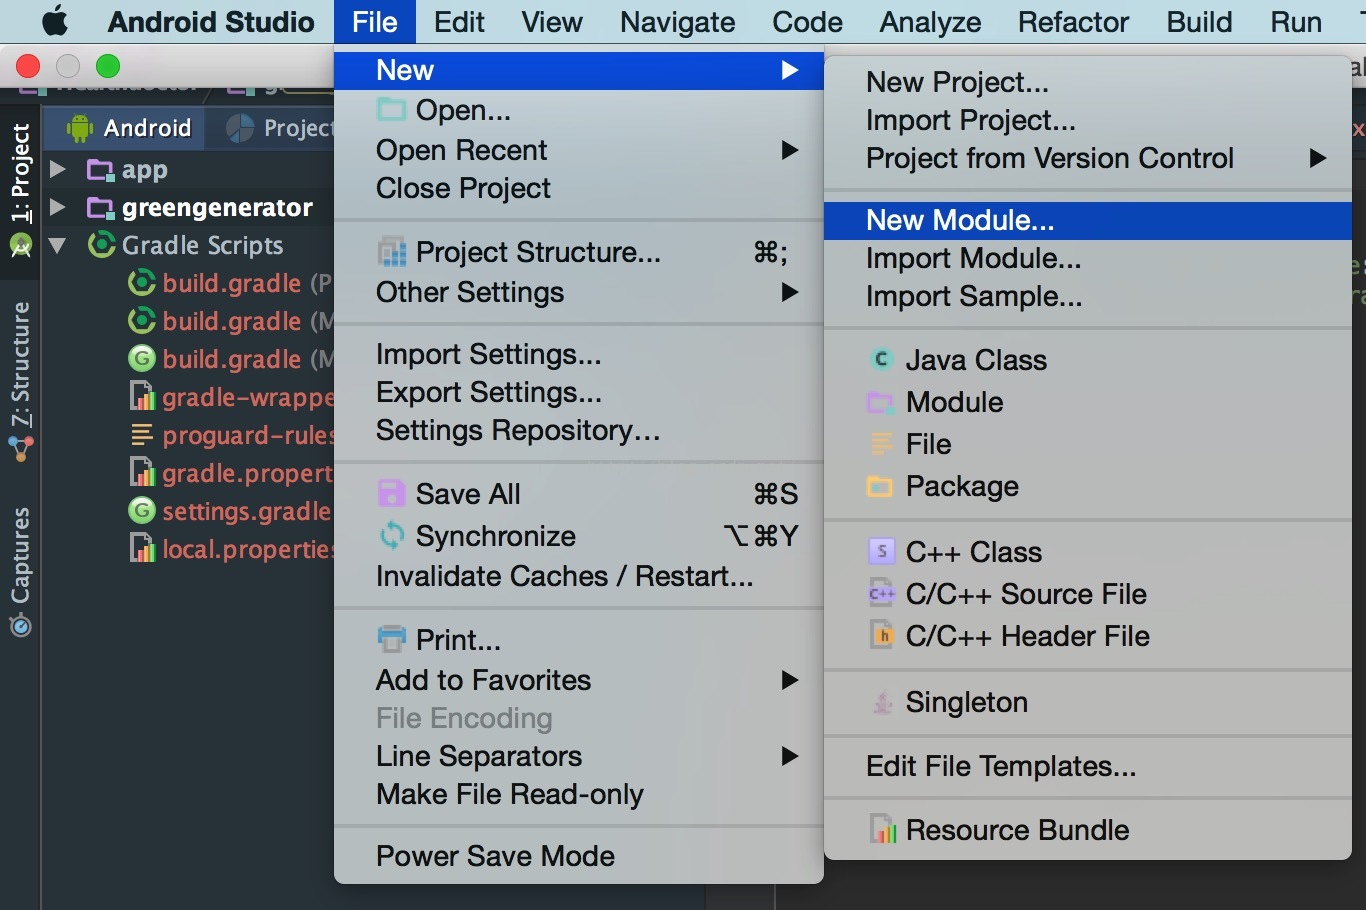1366x910 pixels.
Task: Click the Singleton template icon
Action: (x=881, y=702)
